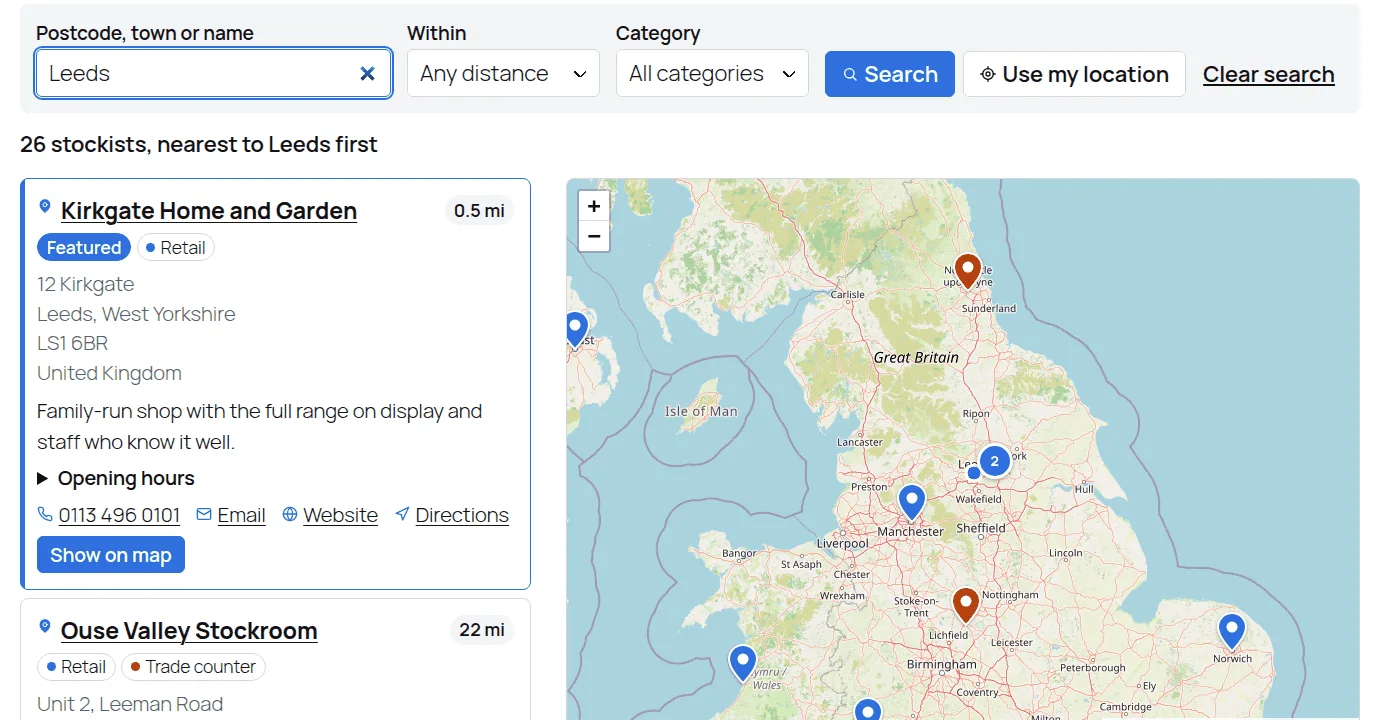Image resolution: width=1380 pixels, height=720 pixels.
Task: Click the orange marker near Lichfield
Action: [965, 605]
